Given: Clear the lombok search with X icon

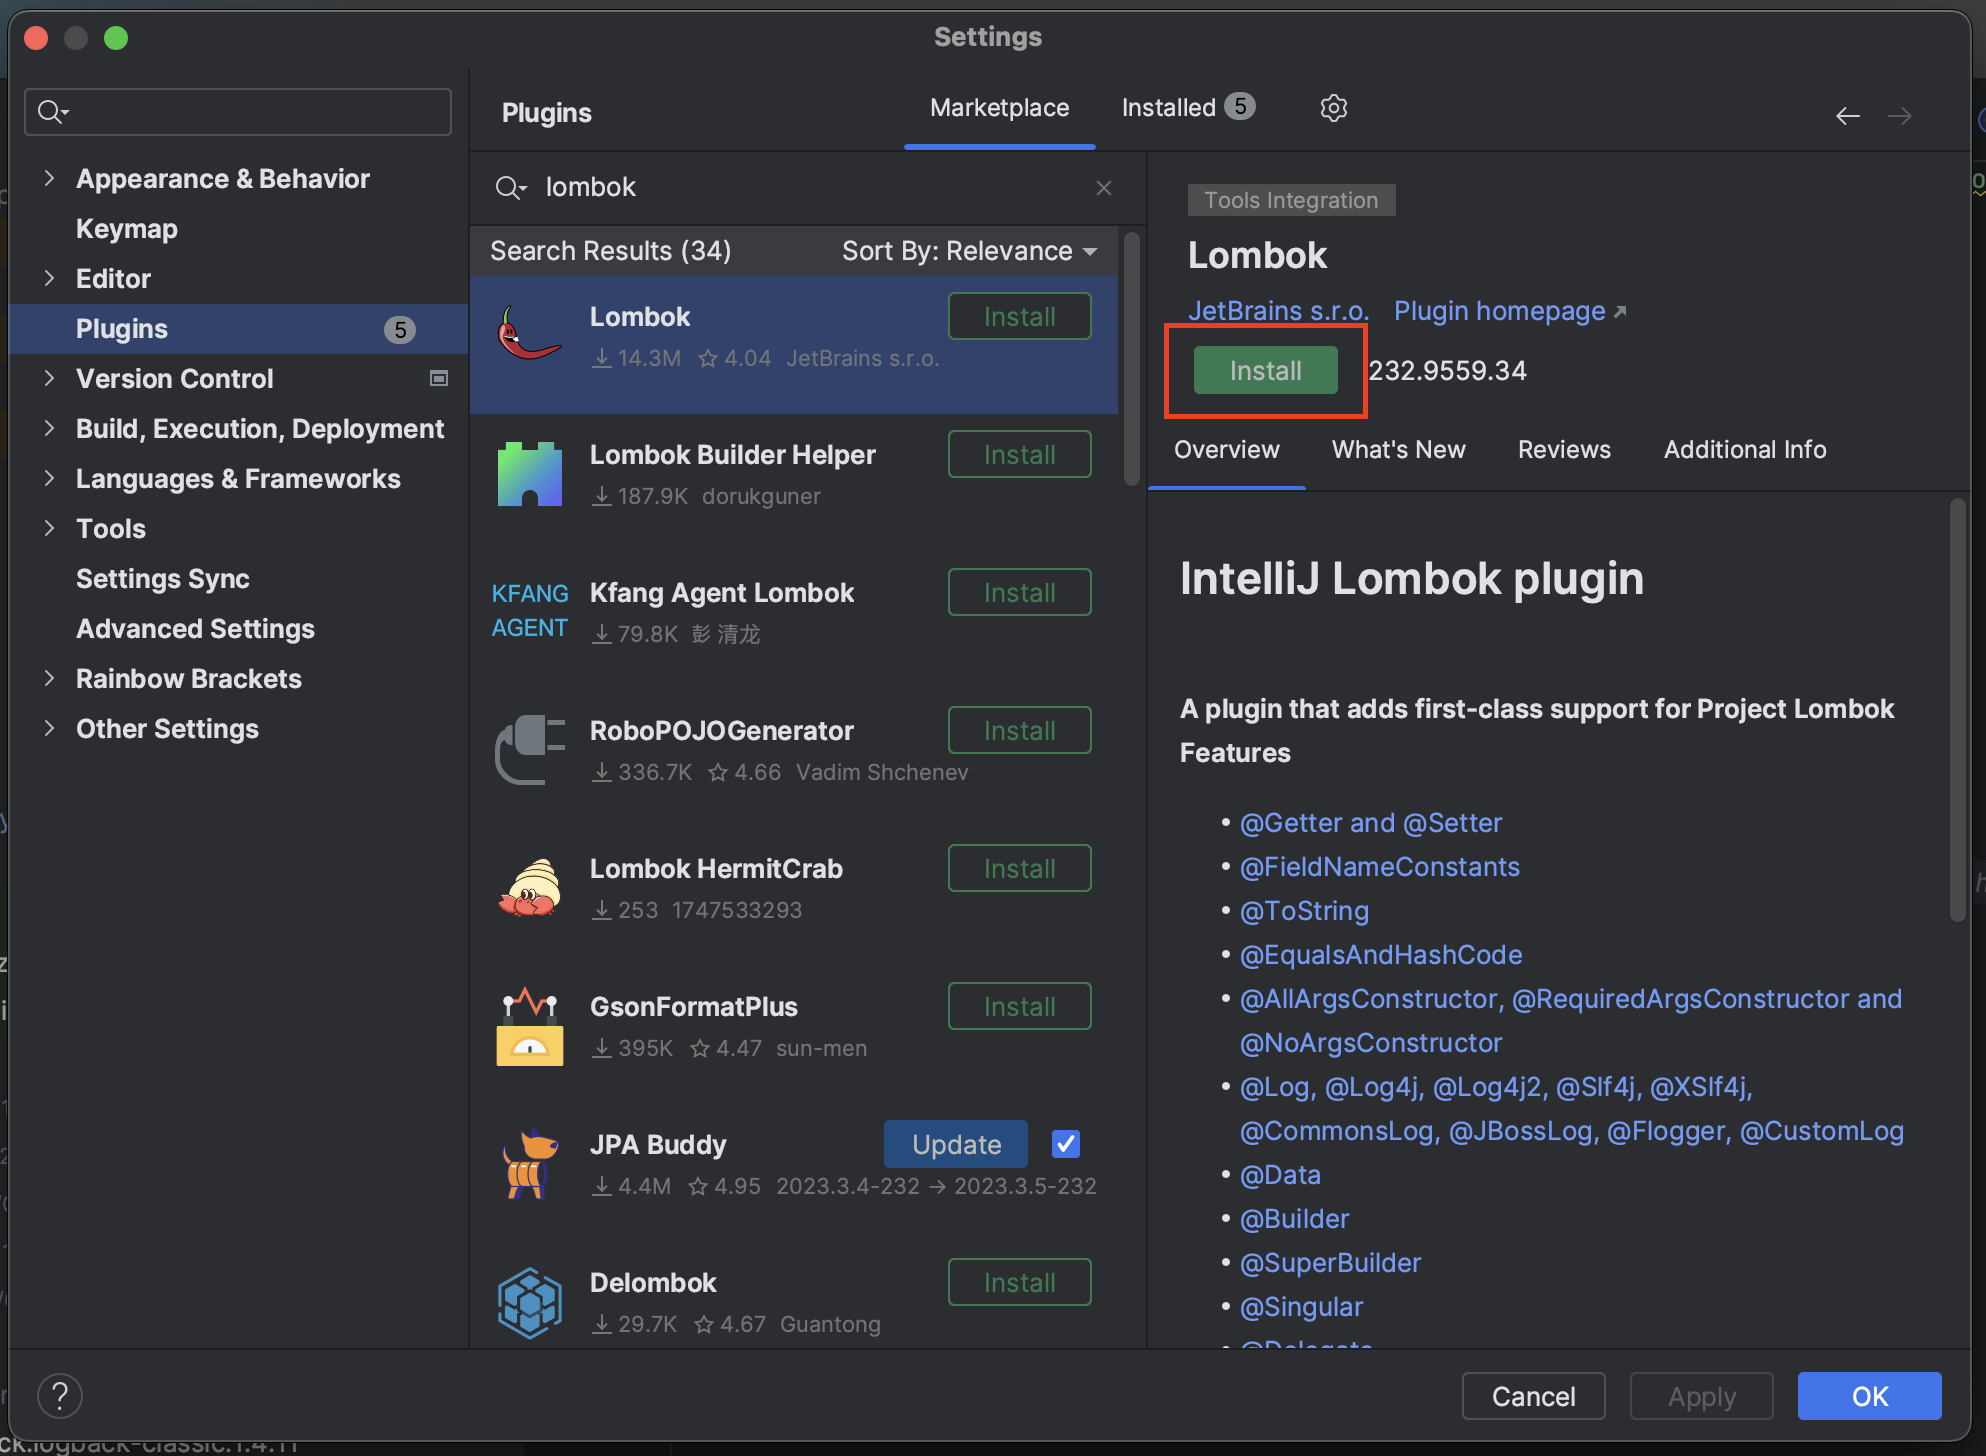Looking at the screenshot, I should 1103,188.
